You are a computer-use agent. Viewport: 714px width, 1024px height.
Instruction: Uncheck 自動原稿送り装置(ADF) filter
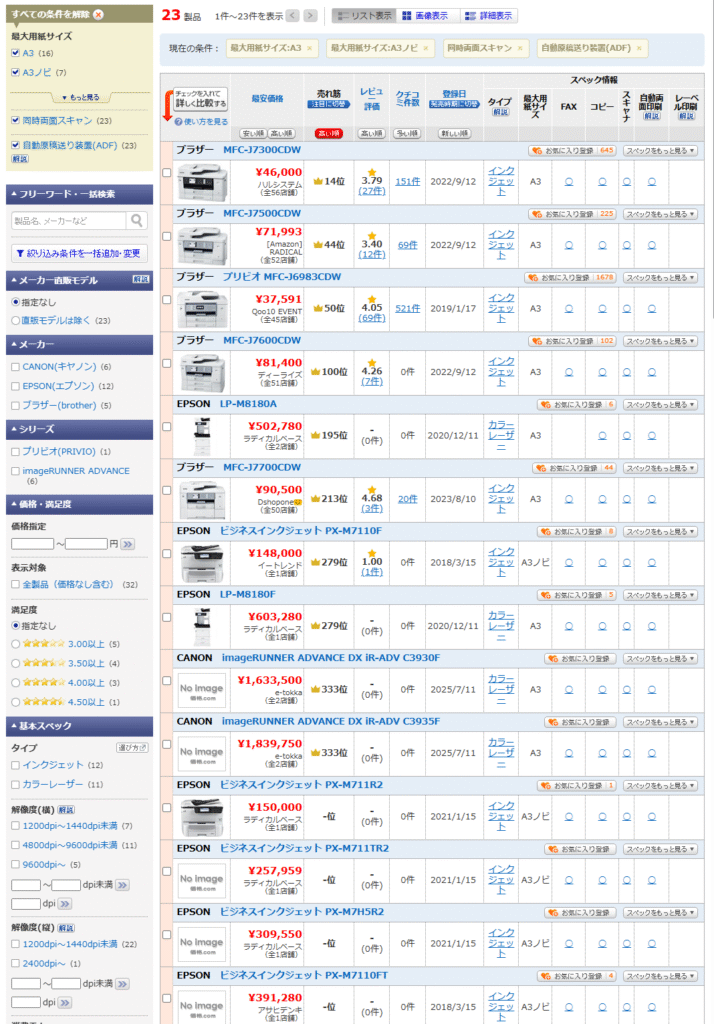[x=15, y=146]
